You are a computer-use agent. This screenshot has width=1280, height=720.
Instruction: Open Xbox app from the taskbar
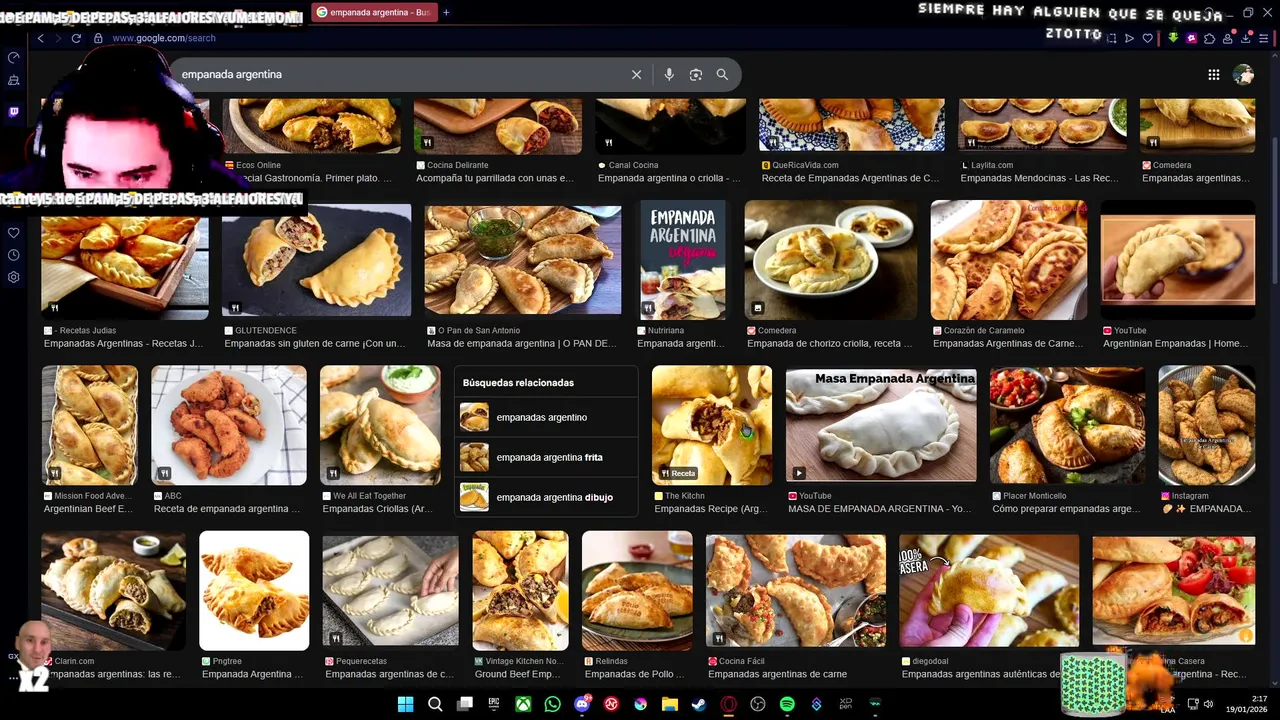tap(523, 704)
